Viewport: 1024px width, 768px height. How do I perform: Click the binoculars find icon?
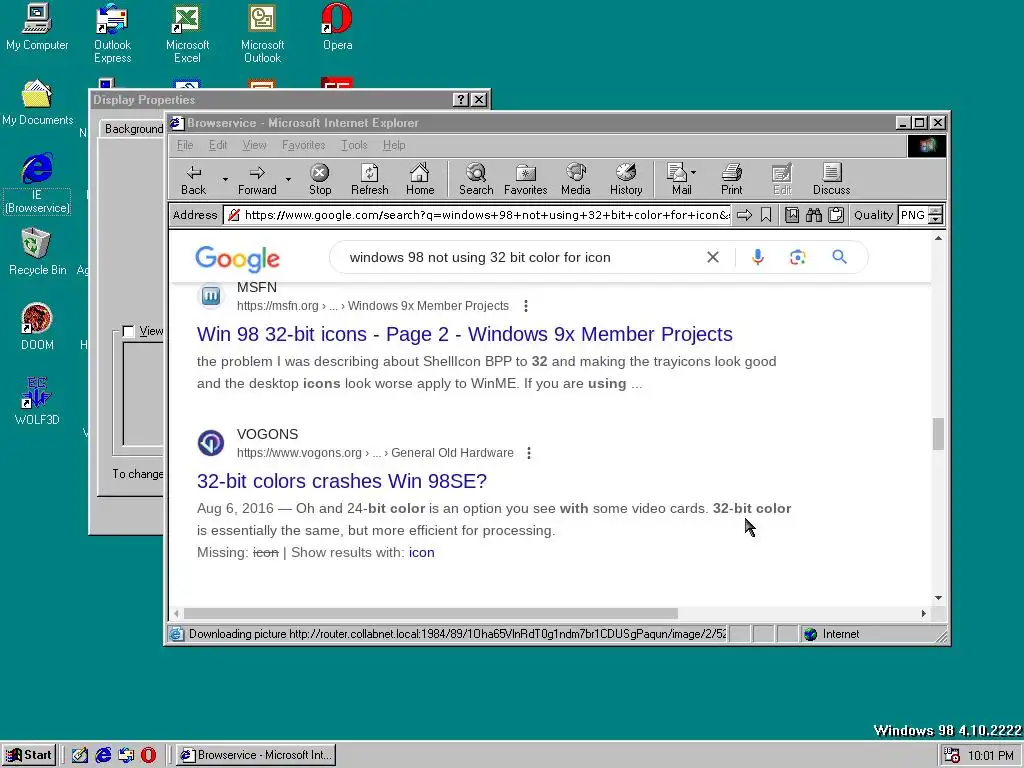coord(814,215)
